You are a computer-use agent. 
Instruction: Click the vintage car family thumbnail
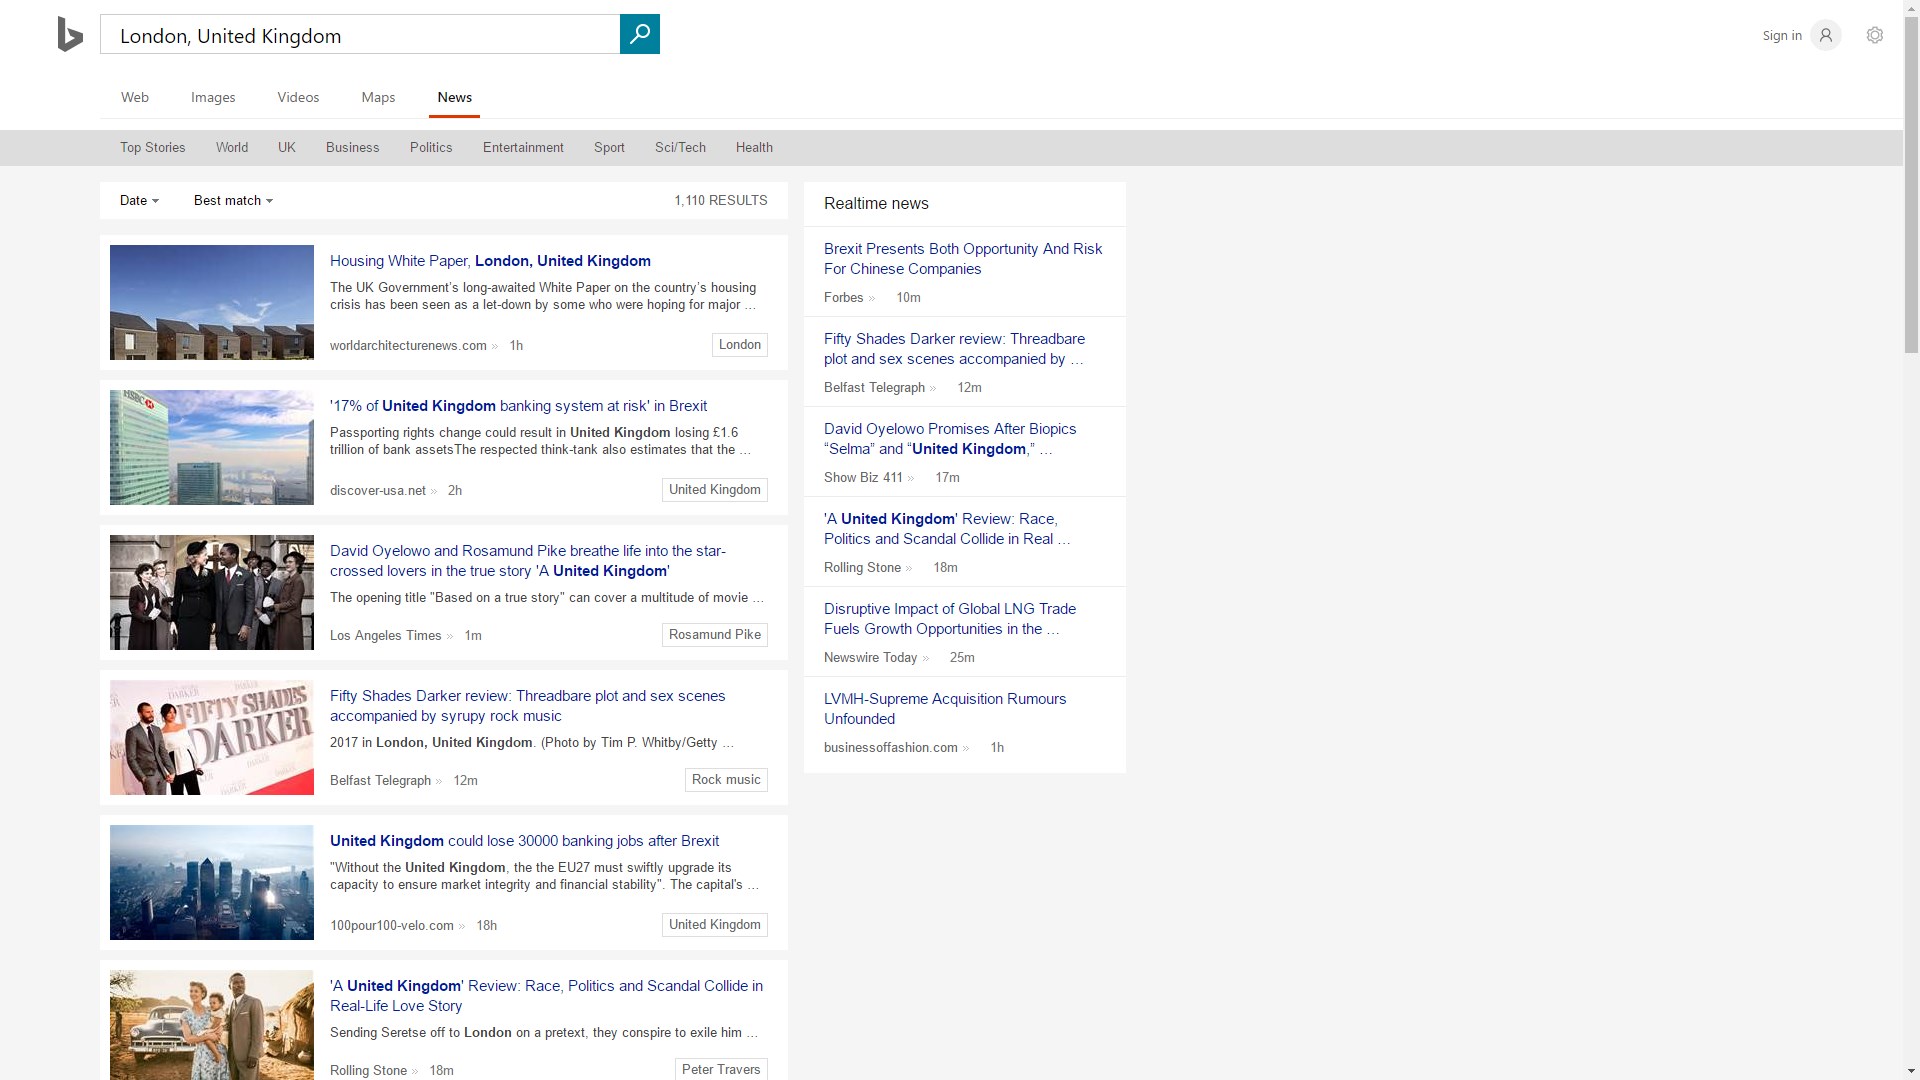212,1025
